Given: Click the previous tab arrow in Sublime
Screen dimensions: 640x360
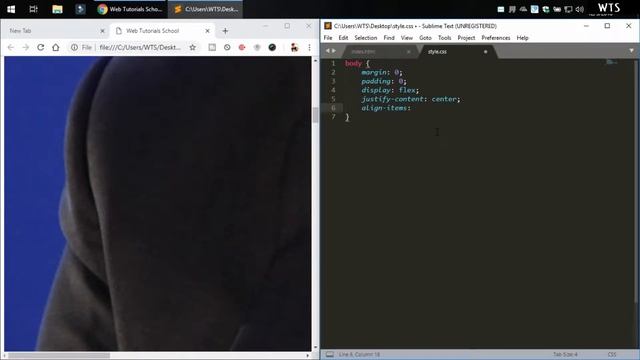Looking at the screenshot, I should [327, 51].
